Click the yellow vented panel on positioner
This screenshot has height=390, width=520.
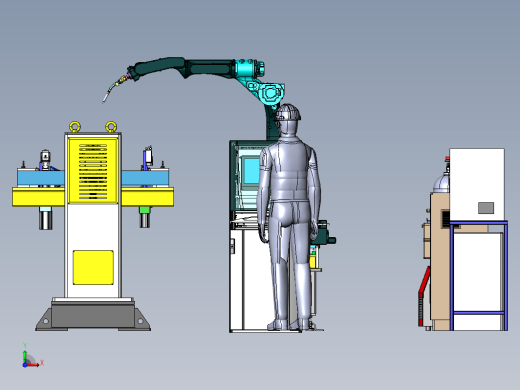(93, 171)
